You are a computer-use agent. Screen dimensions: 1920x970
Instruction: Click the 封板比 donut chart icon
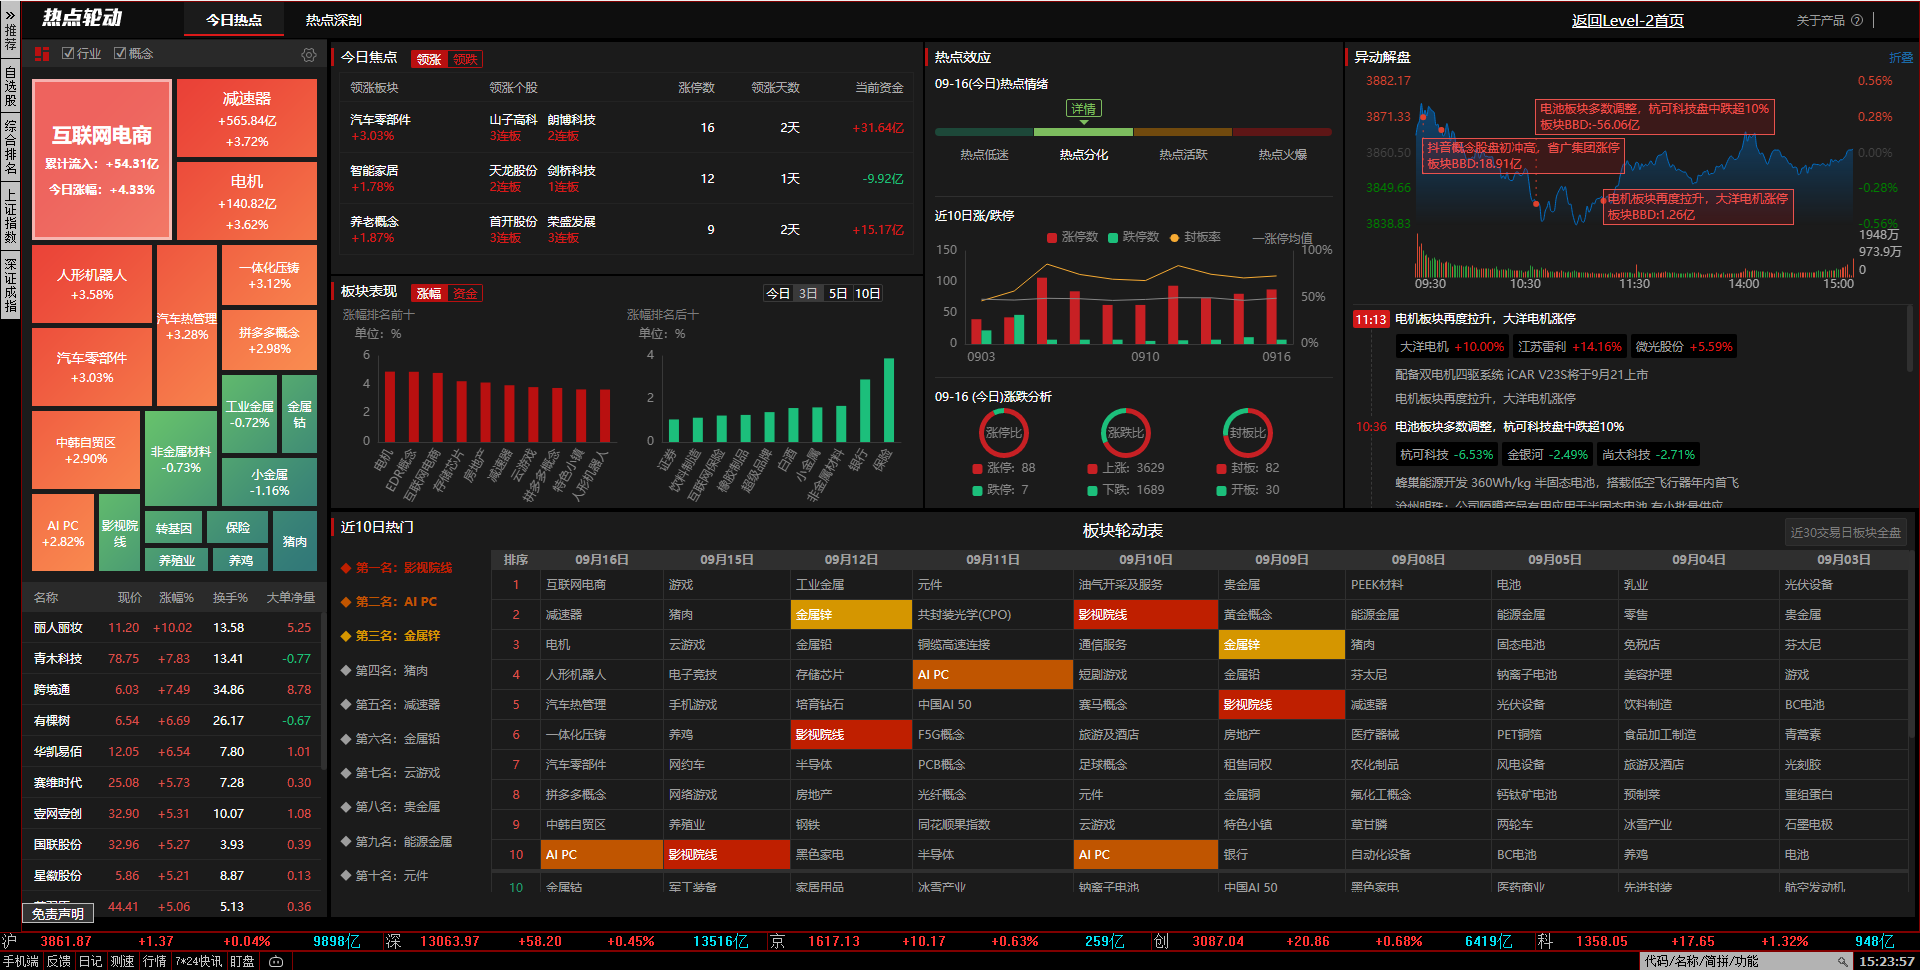[x=1247, y=433]
